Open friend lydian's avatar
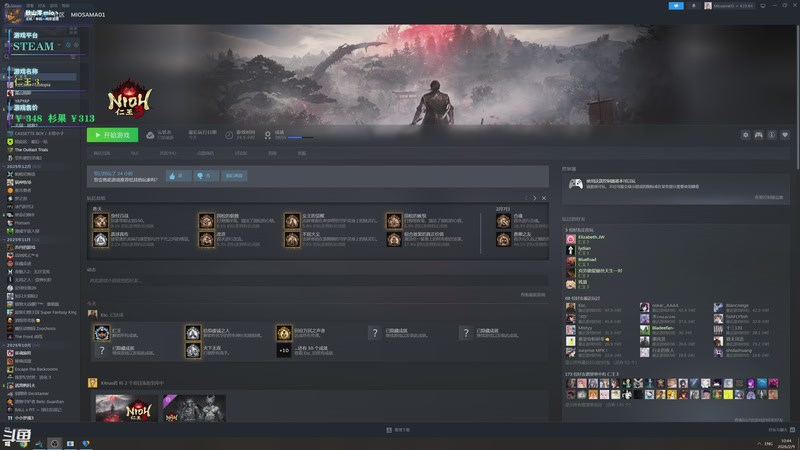800x450 pixels. (x=570, y=250)
